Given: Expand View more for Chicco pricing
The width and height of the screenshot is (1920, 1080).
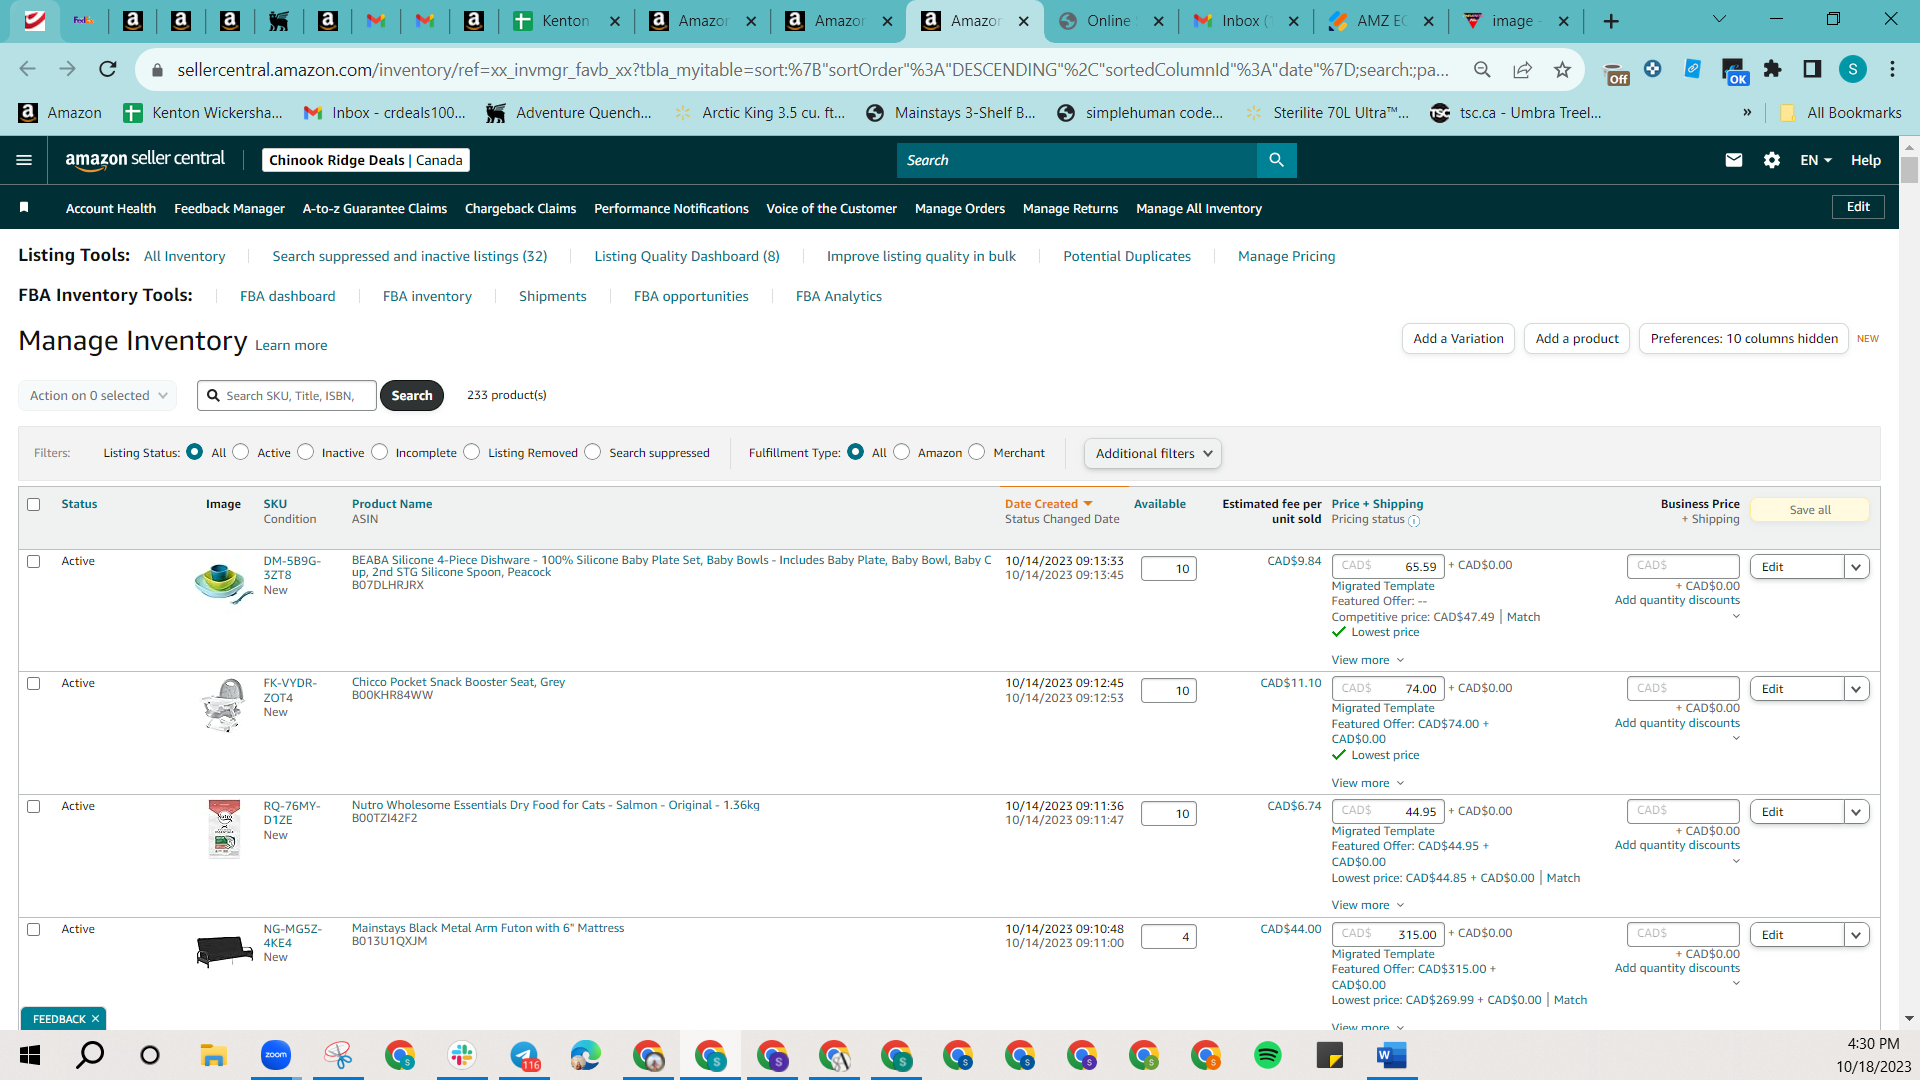Looking at the screenshot, I should [1368, 783].
